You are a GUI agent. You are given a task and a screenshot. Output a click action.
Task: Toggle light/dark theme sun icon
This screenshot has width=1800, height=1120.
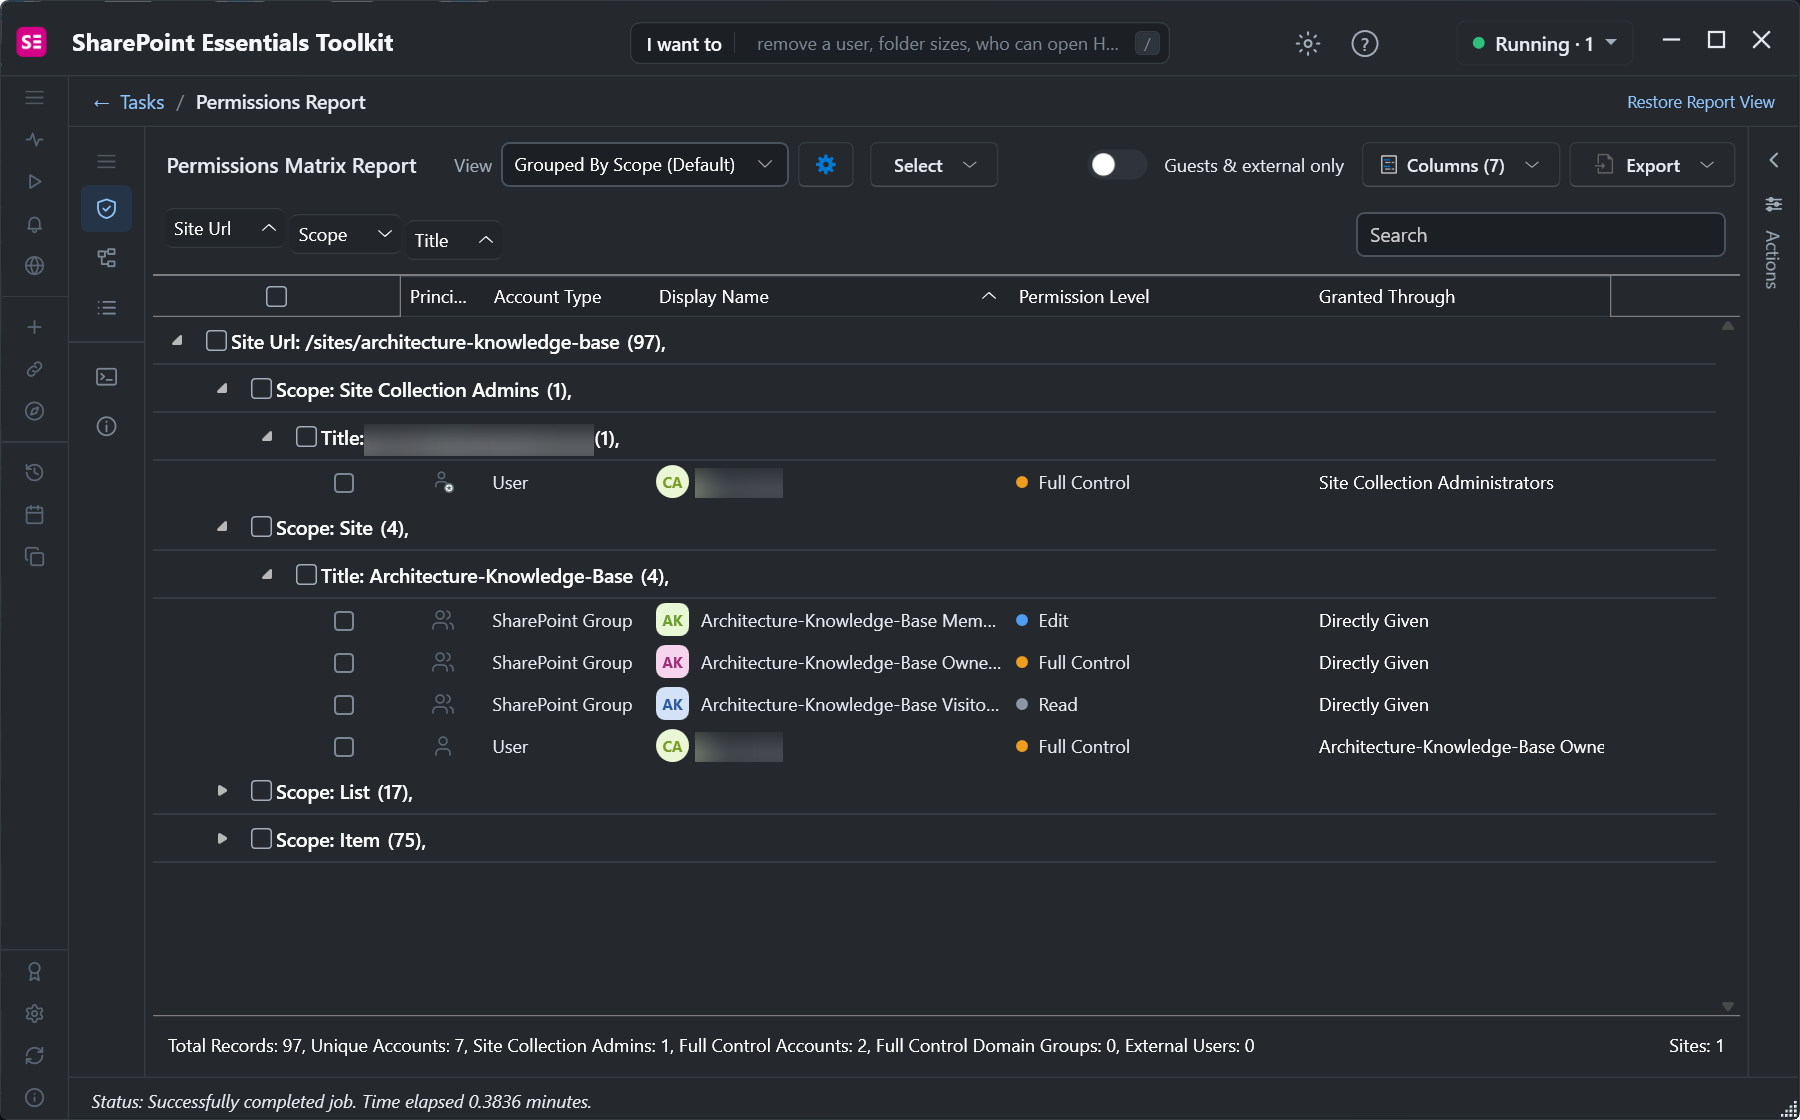[1307, 43]
